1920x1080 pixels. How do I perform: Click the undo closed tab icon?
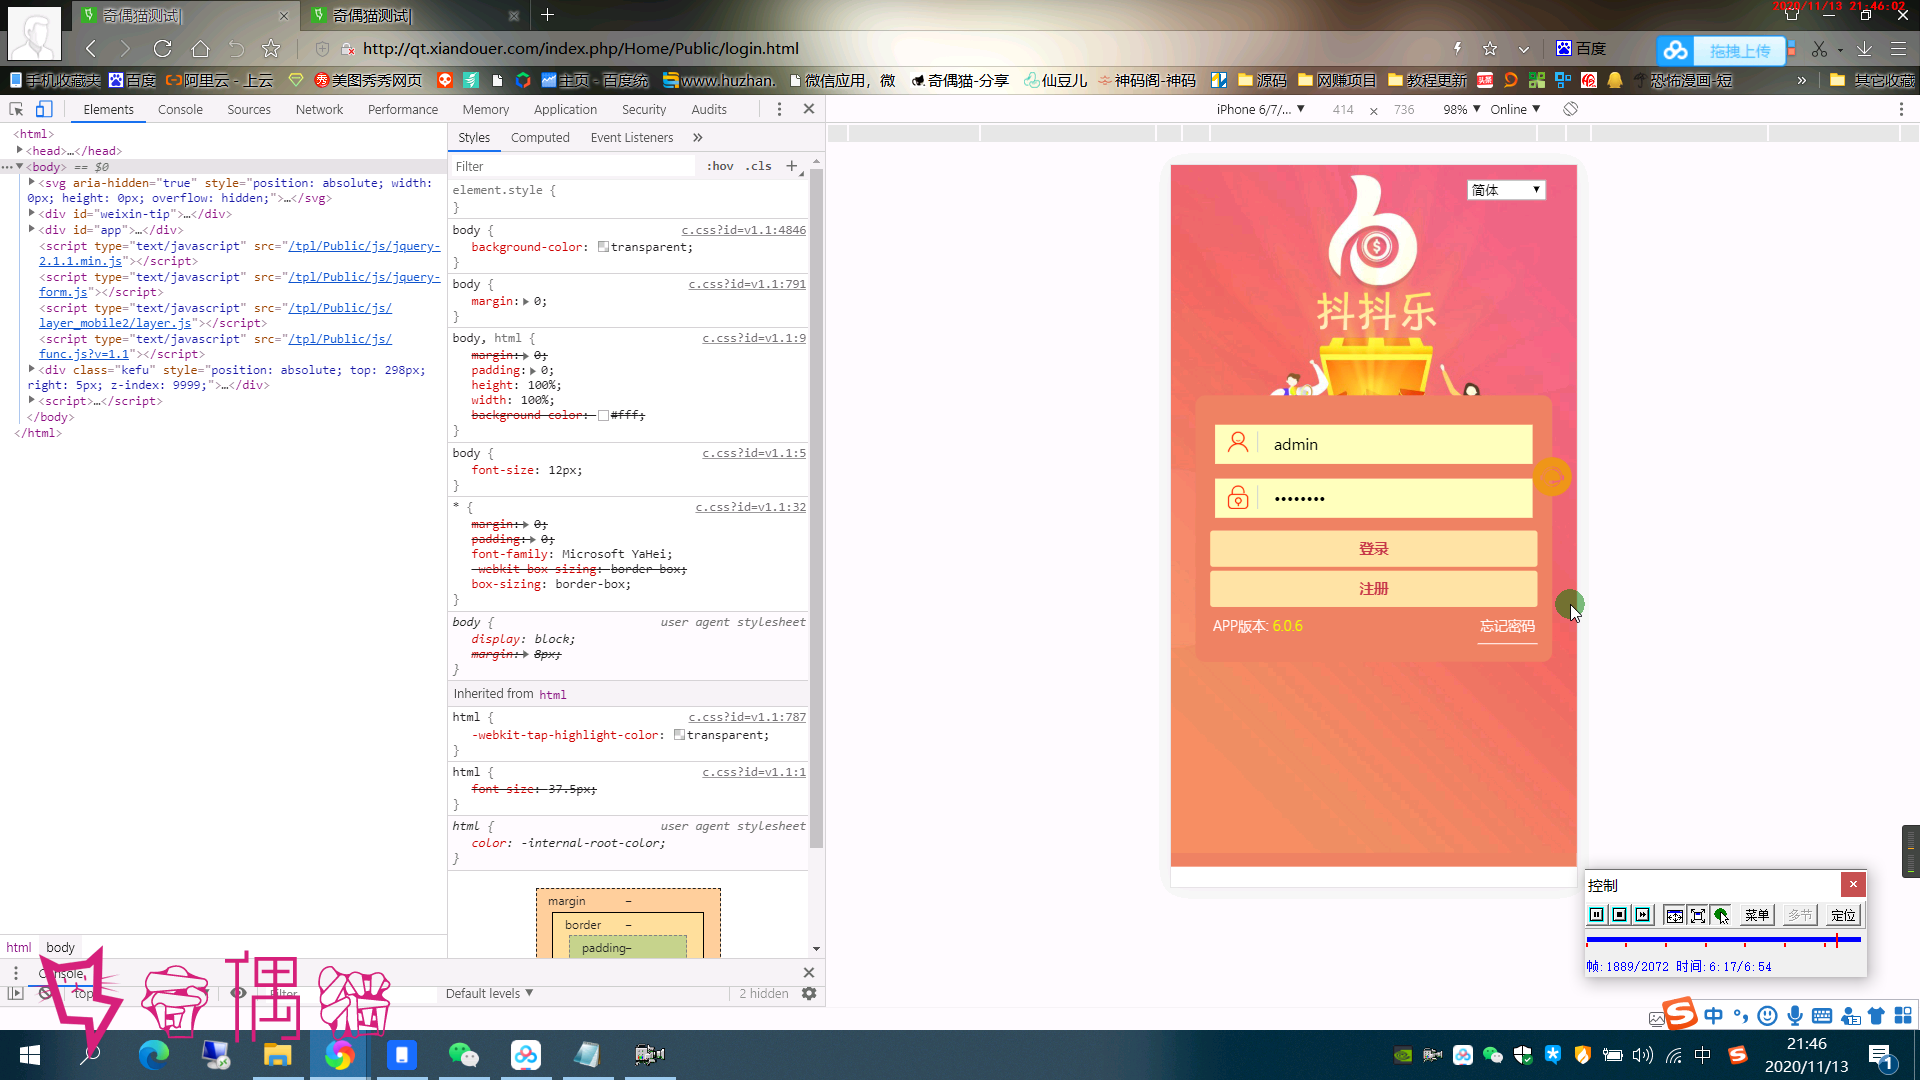click(236, 48)
